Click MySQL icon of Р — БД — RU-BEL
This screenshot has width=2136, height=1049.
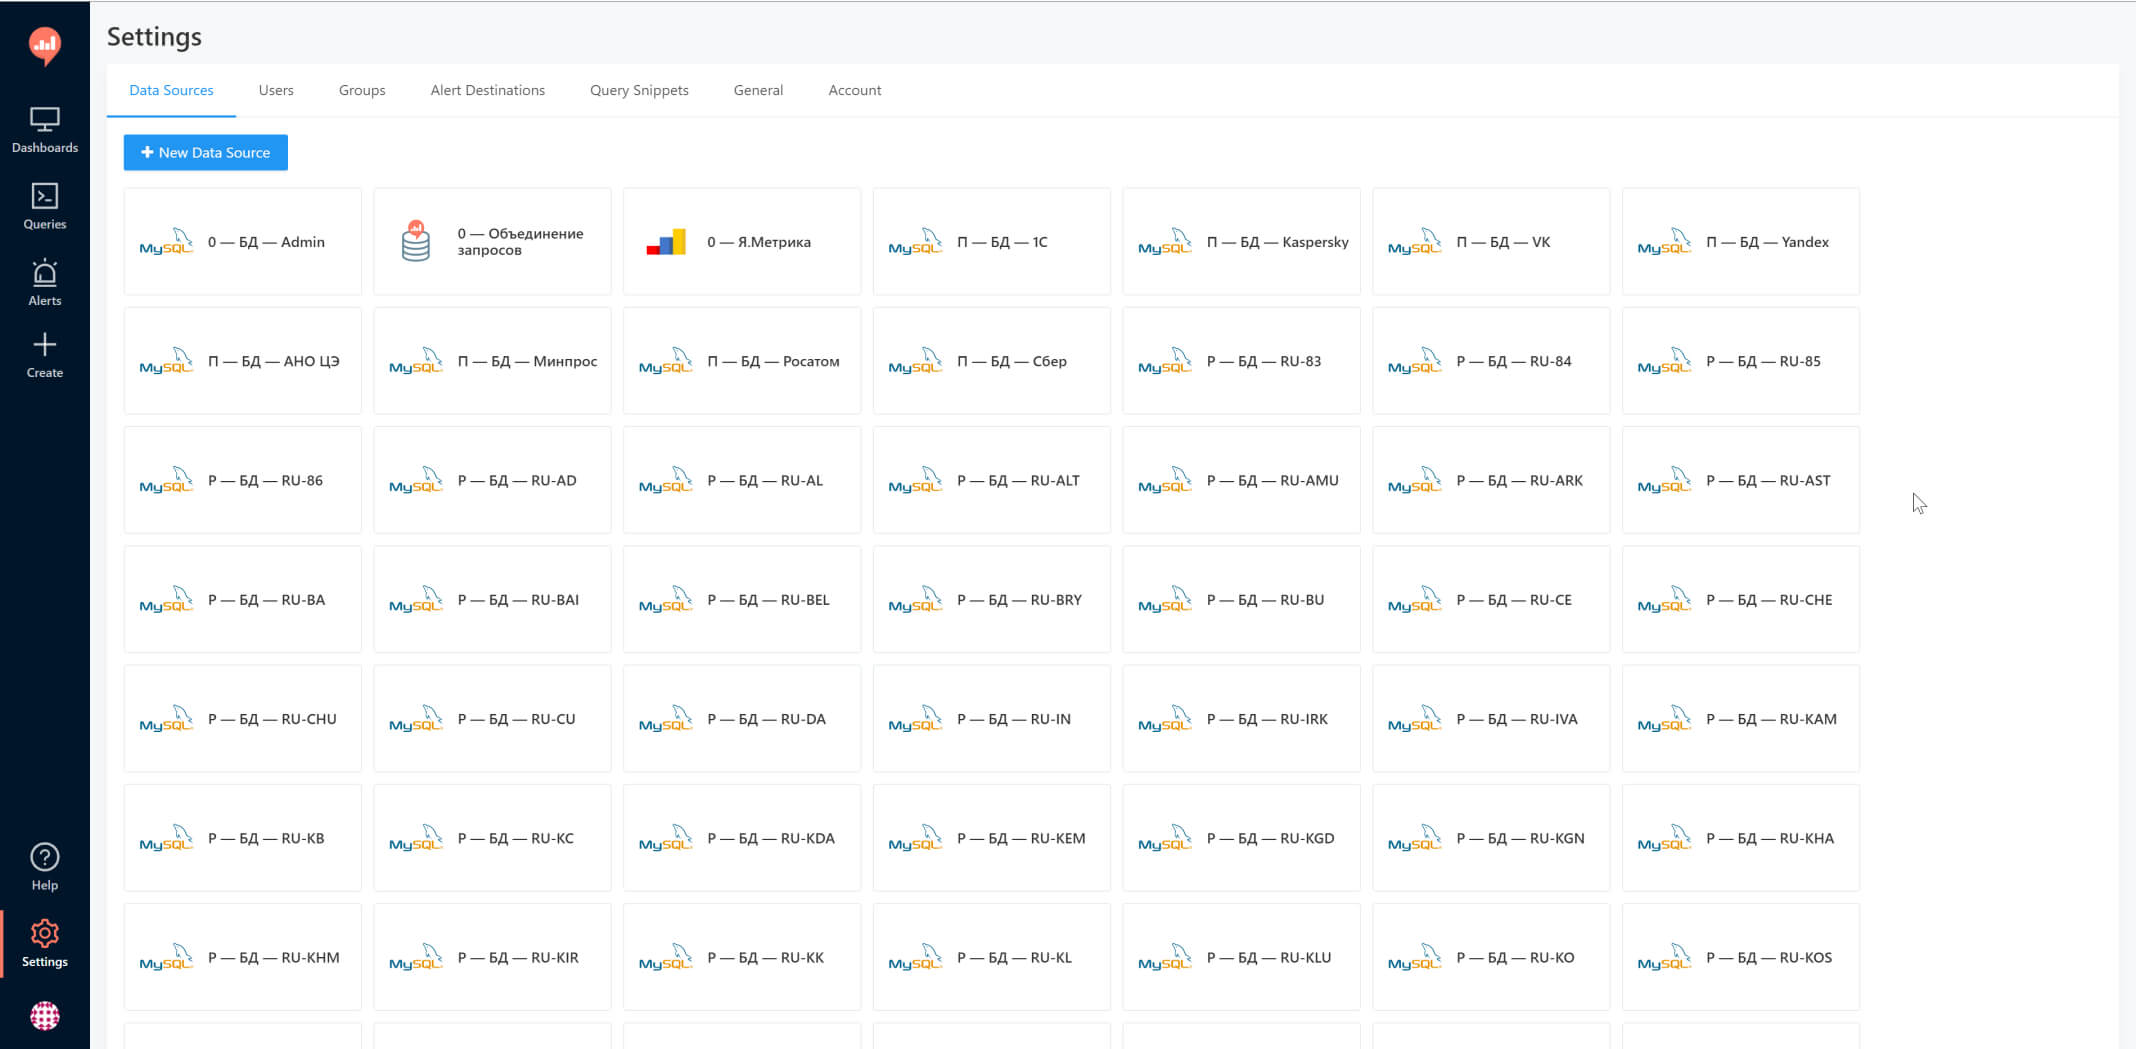click(666, 600)
